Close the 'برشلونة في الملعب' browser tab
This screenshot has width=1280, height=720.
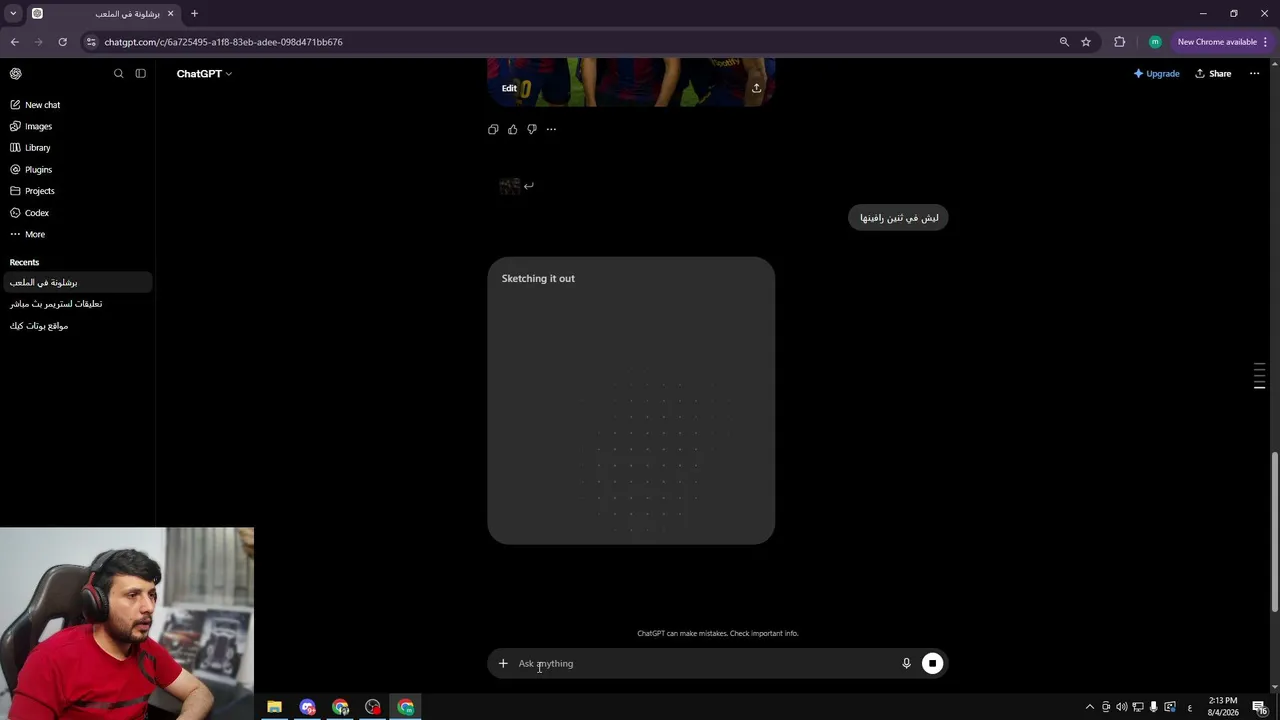(170, 14)
